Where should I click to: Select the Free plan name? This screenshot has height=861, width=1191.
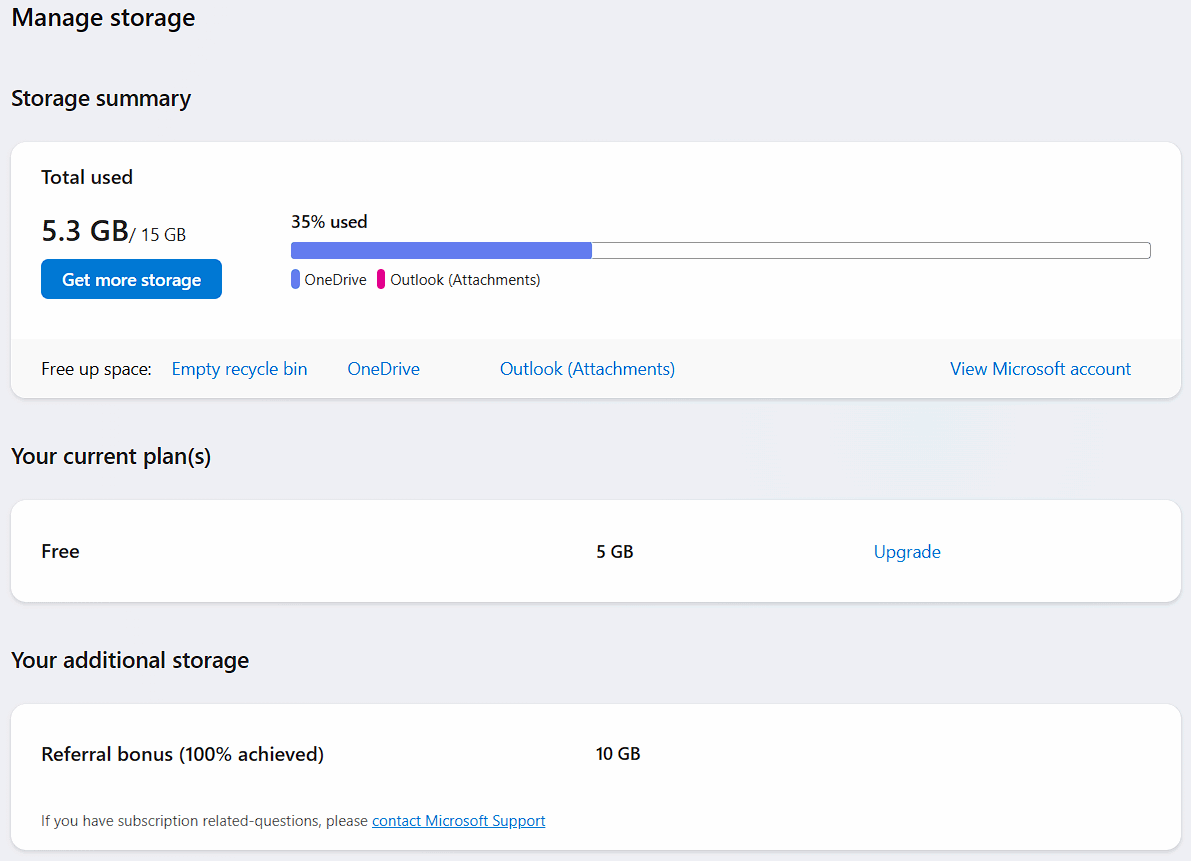tap(60, 551)
